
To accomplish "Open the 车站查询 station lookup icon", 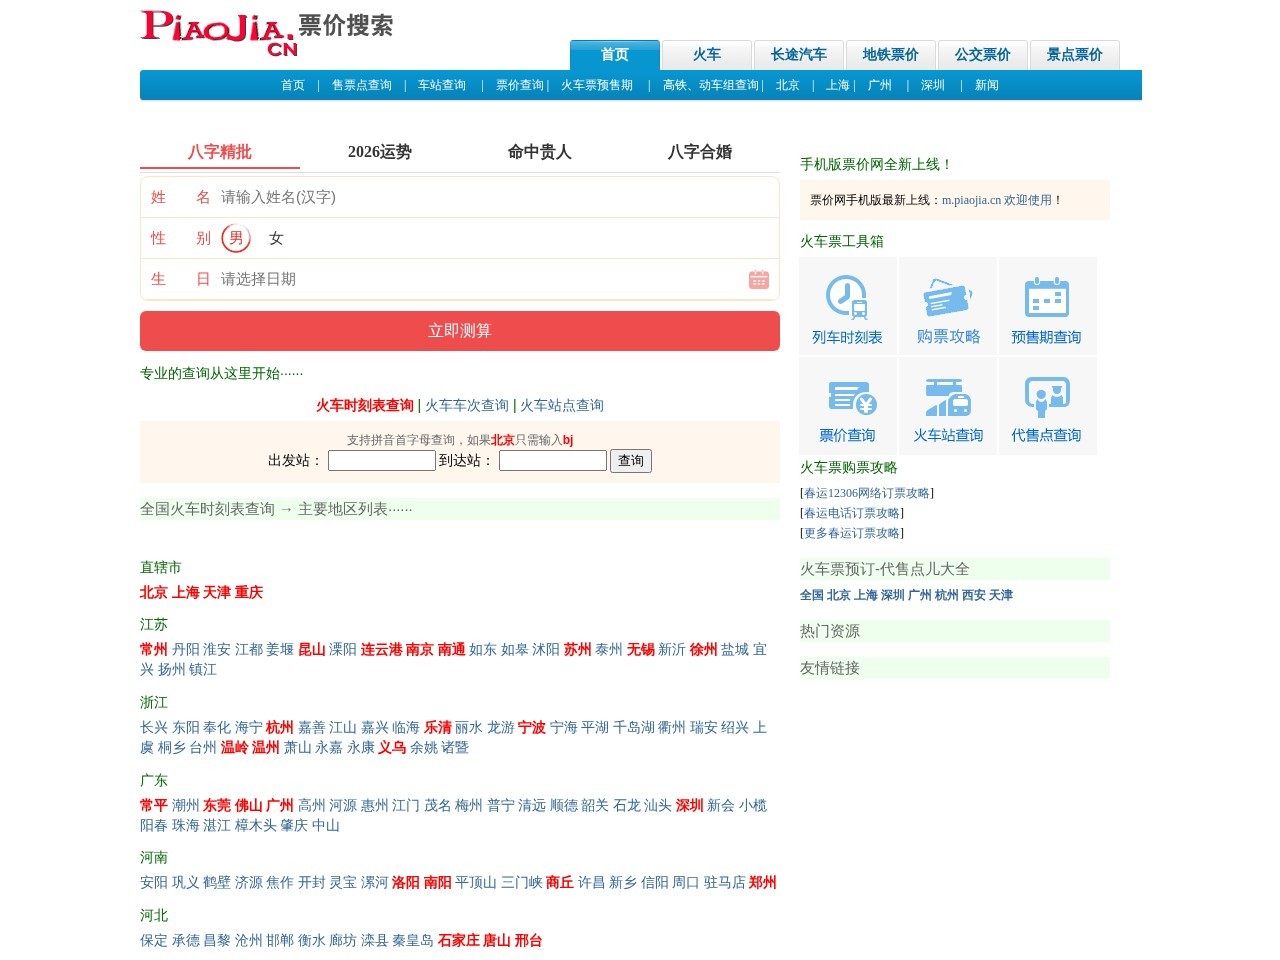I will pyautogui.click(x=947, y=405).
